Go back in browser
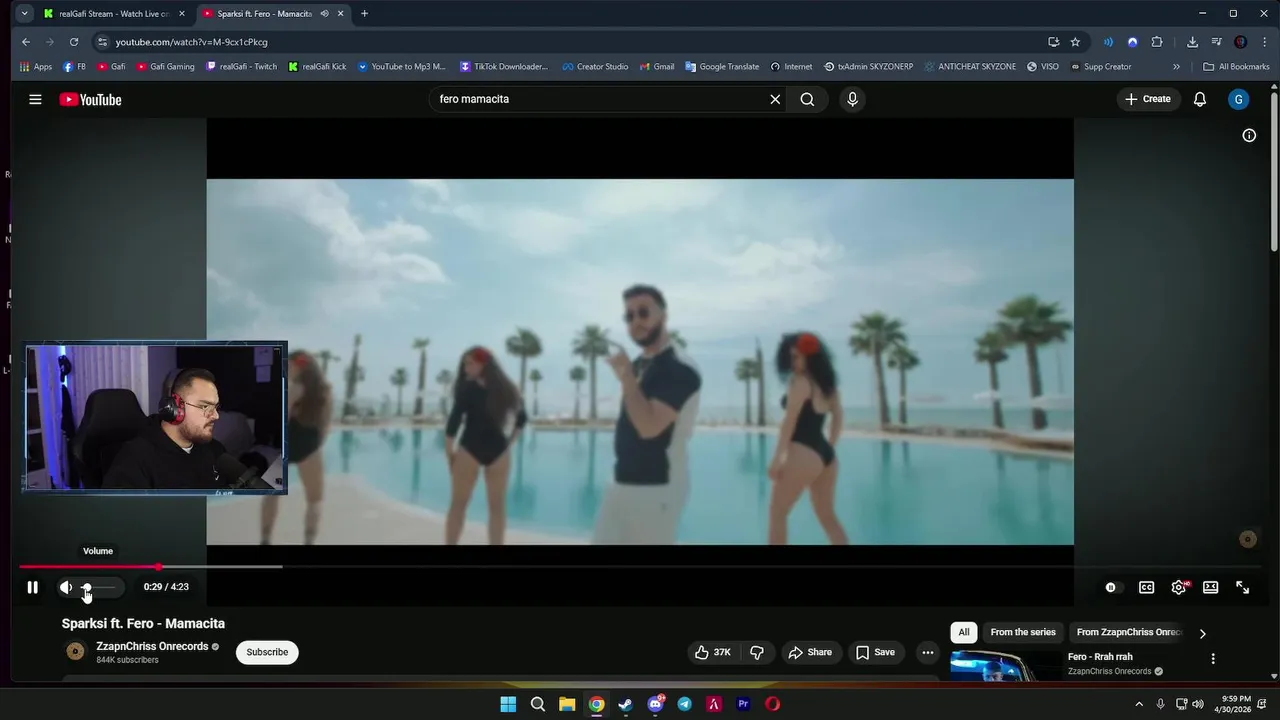Image resolution: width=1280 pixels, height=720 pixels. coord(26,42)
